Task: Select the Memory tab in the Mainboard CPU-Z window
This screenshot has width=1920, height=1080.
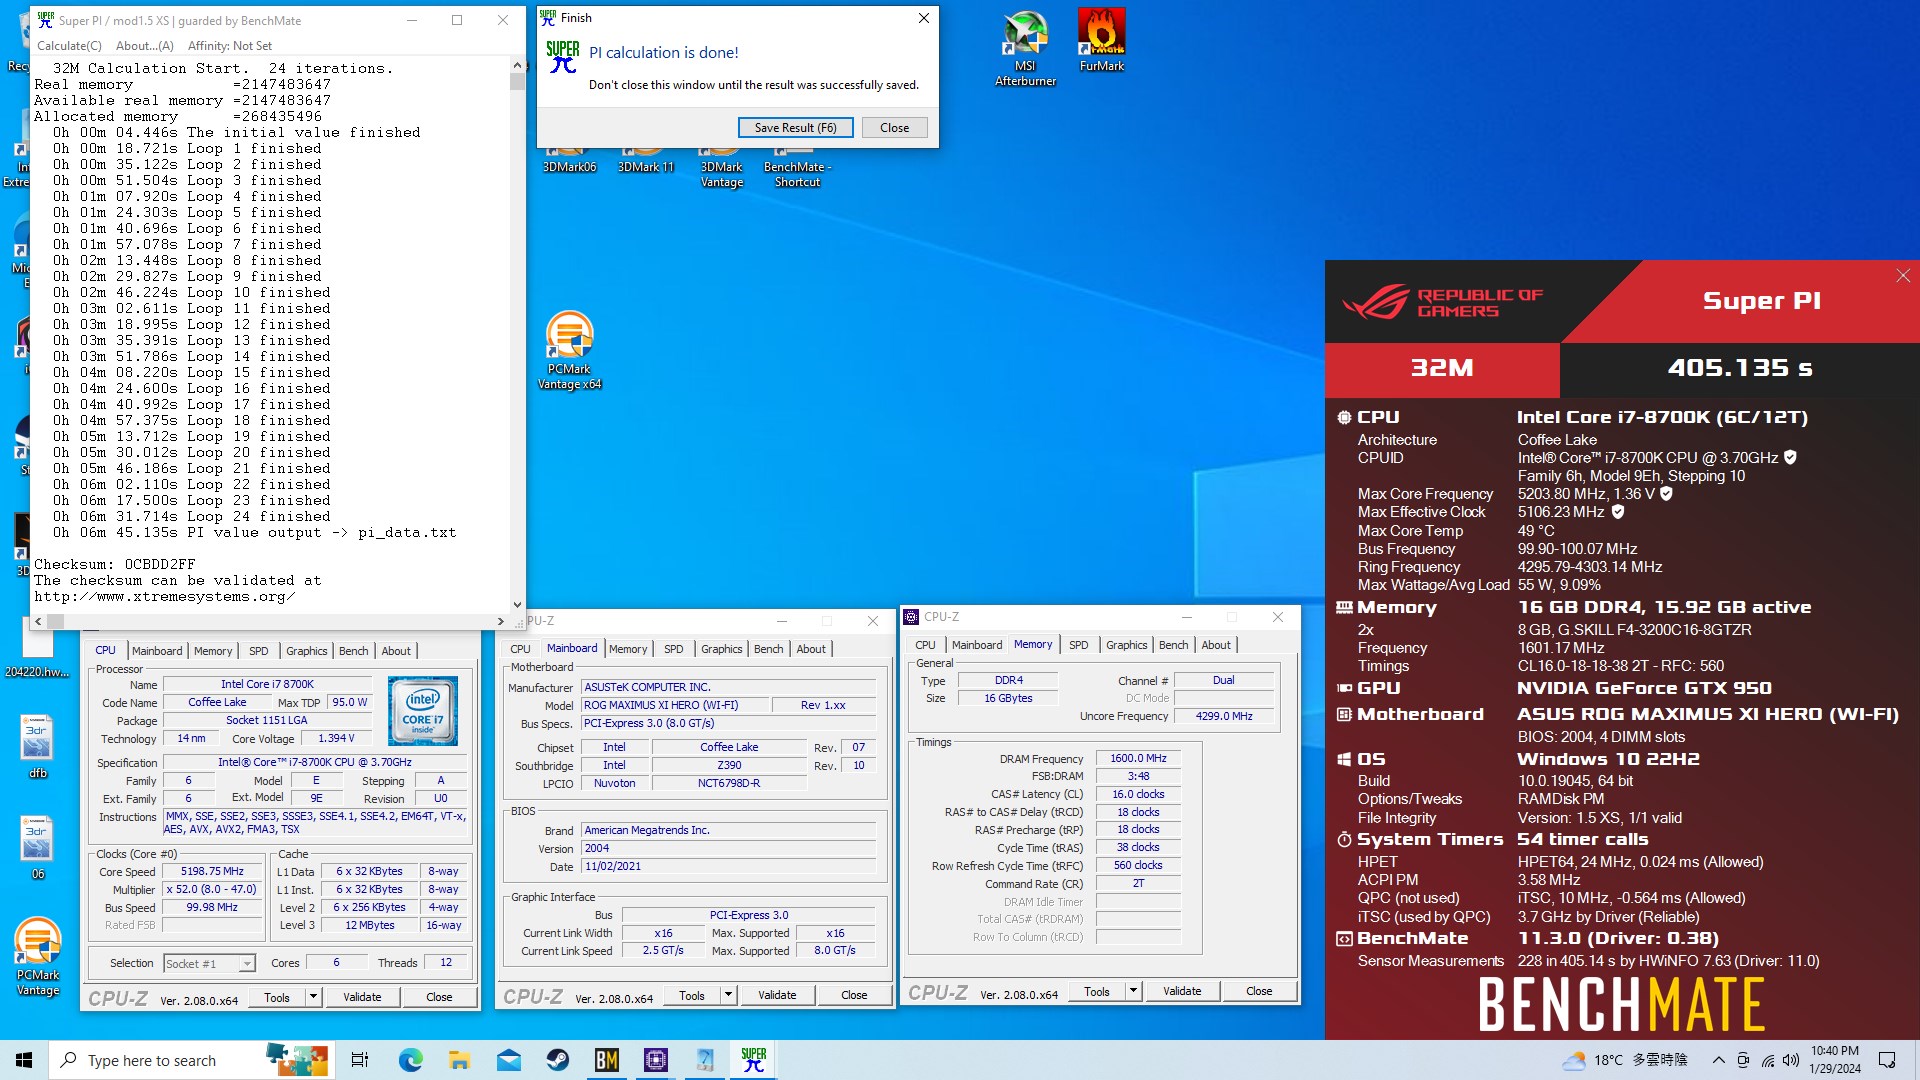Action: 628,649
